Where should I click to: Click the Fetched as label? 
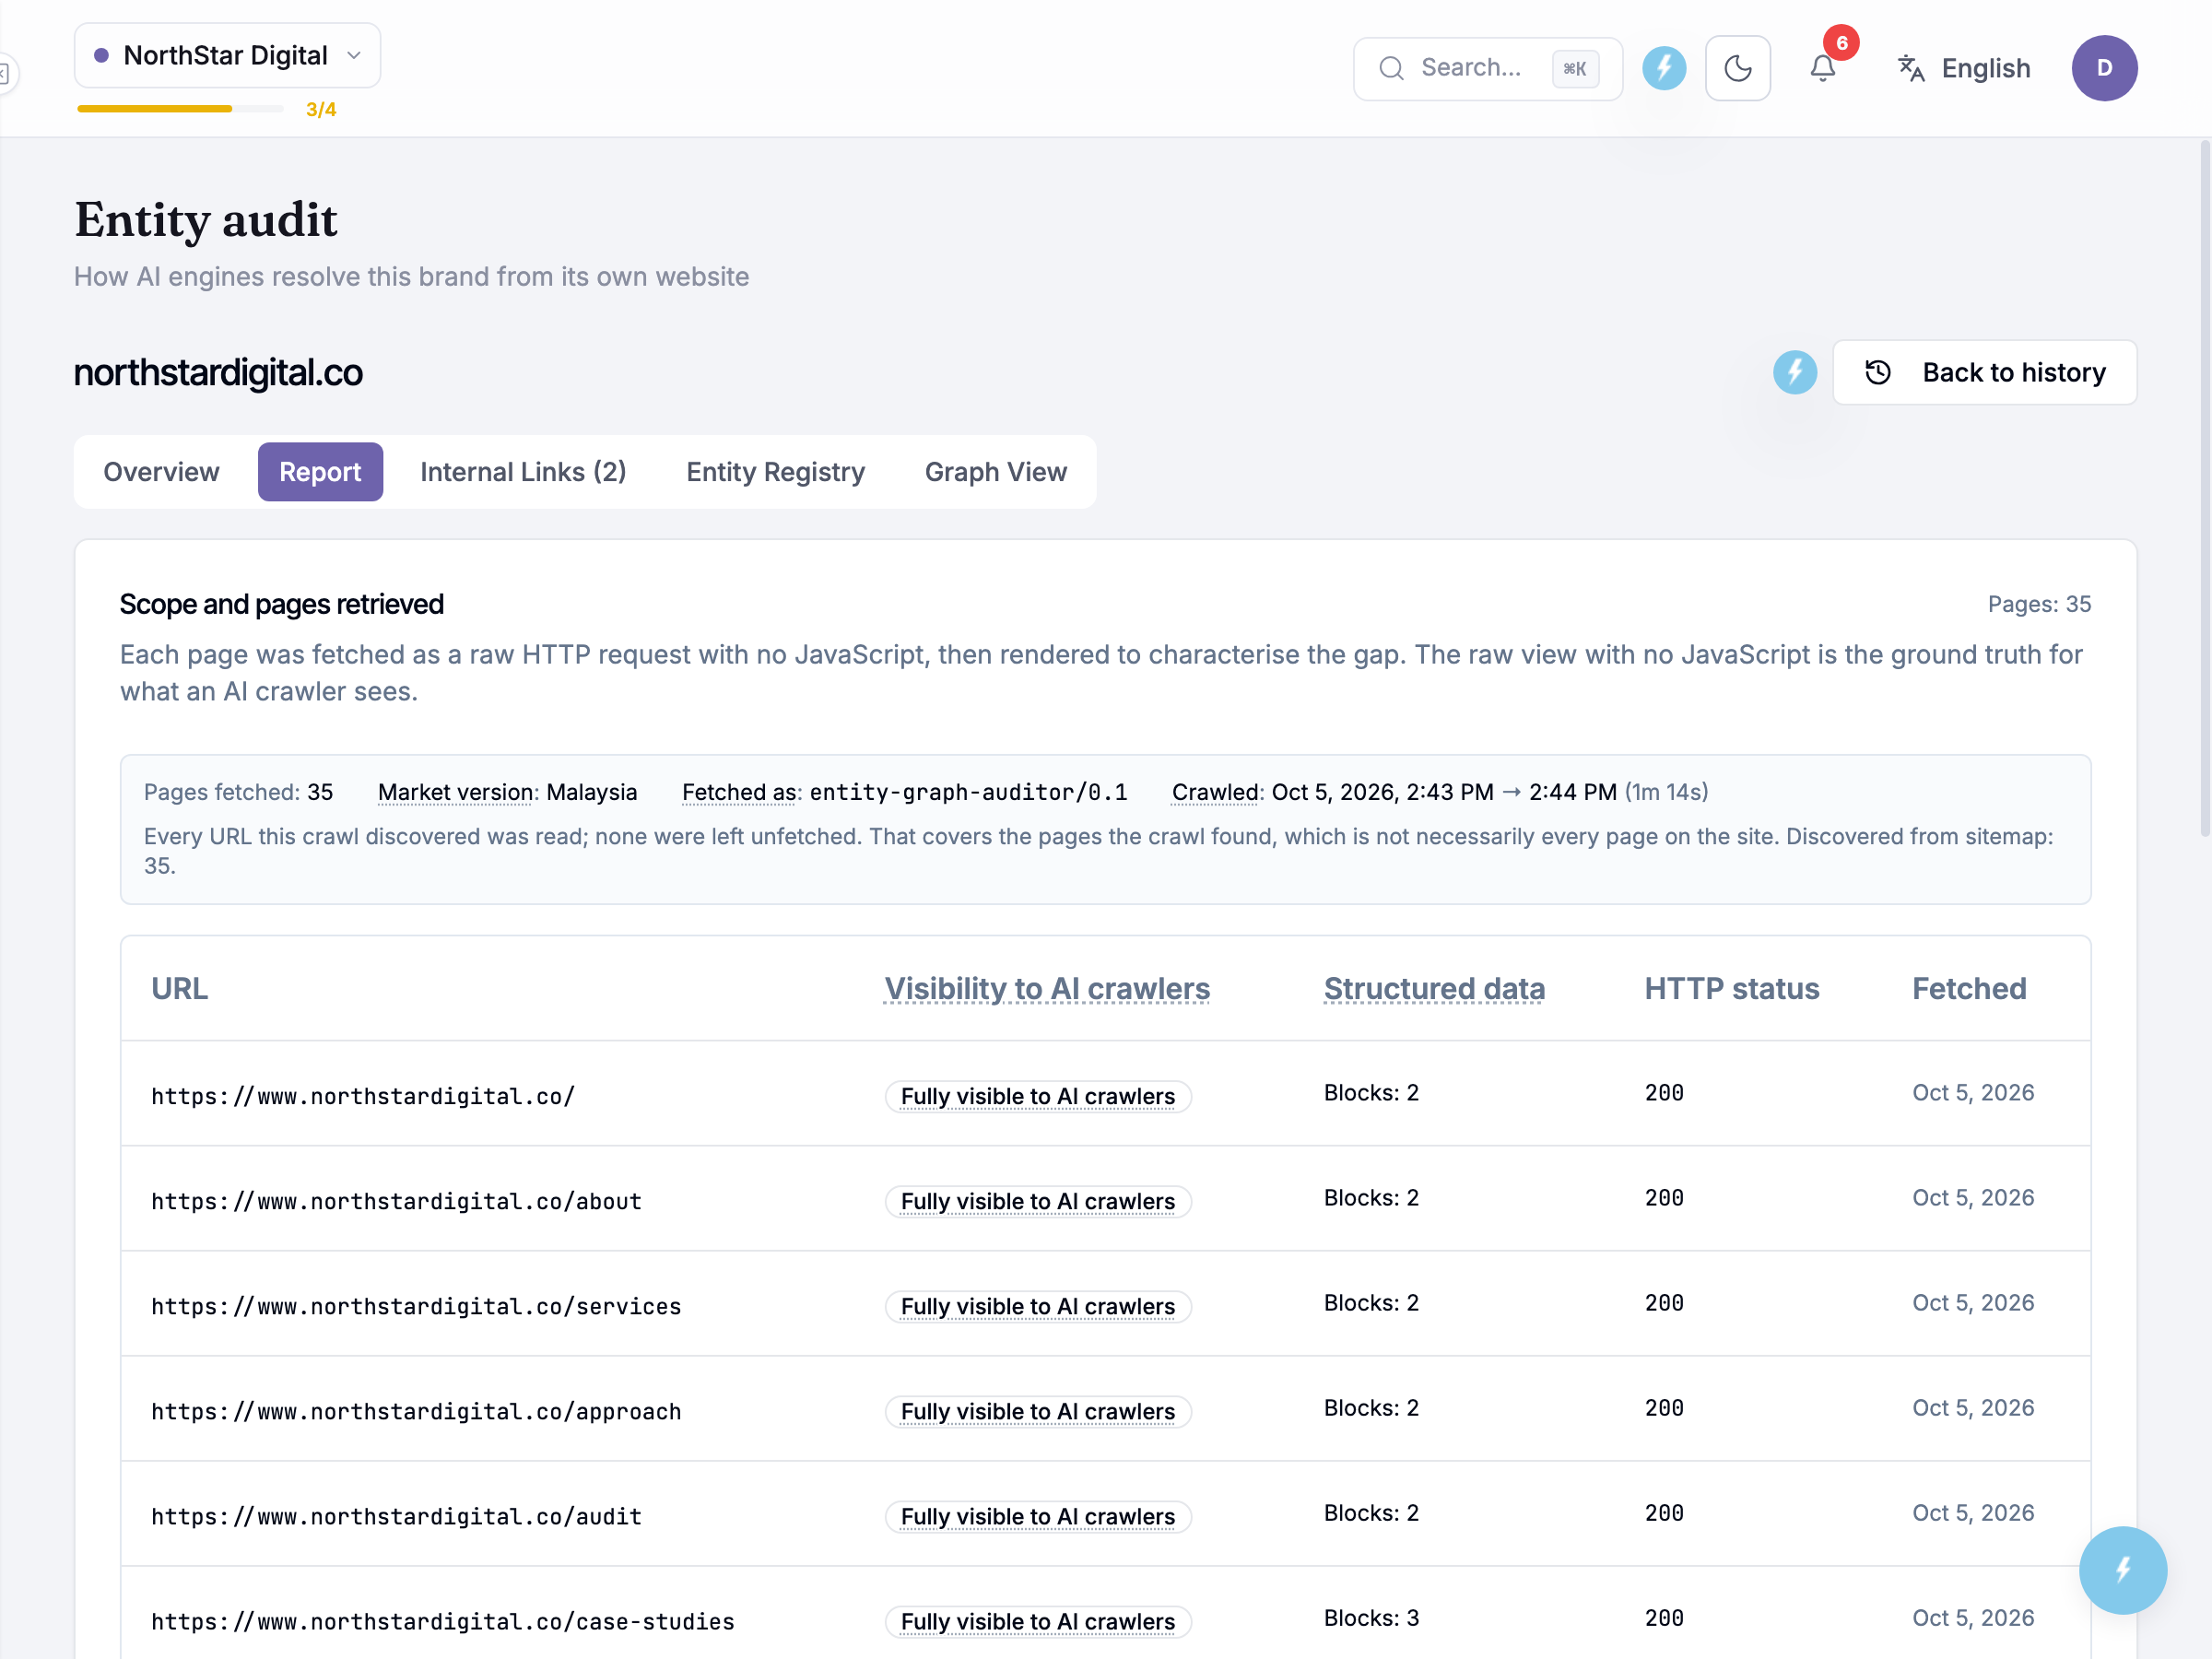point(739,792)
